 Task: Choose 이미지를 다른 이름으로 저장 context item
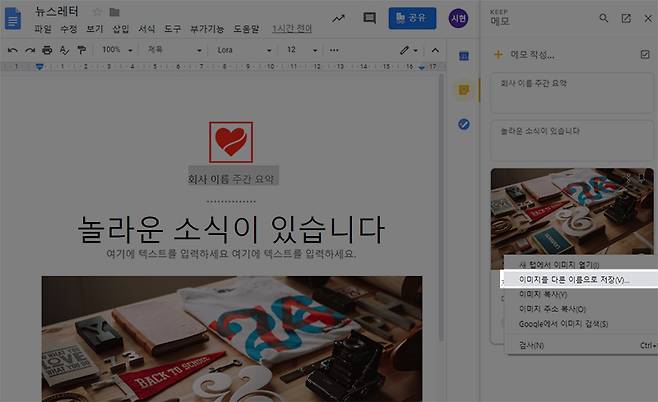[x=579, y=279]
